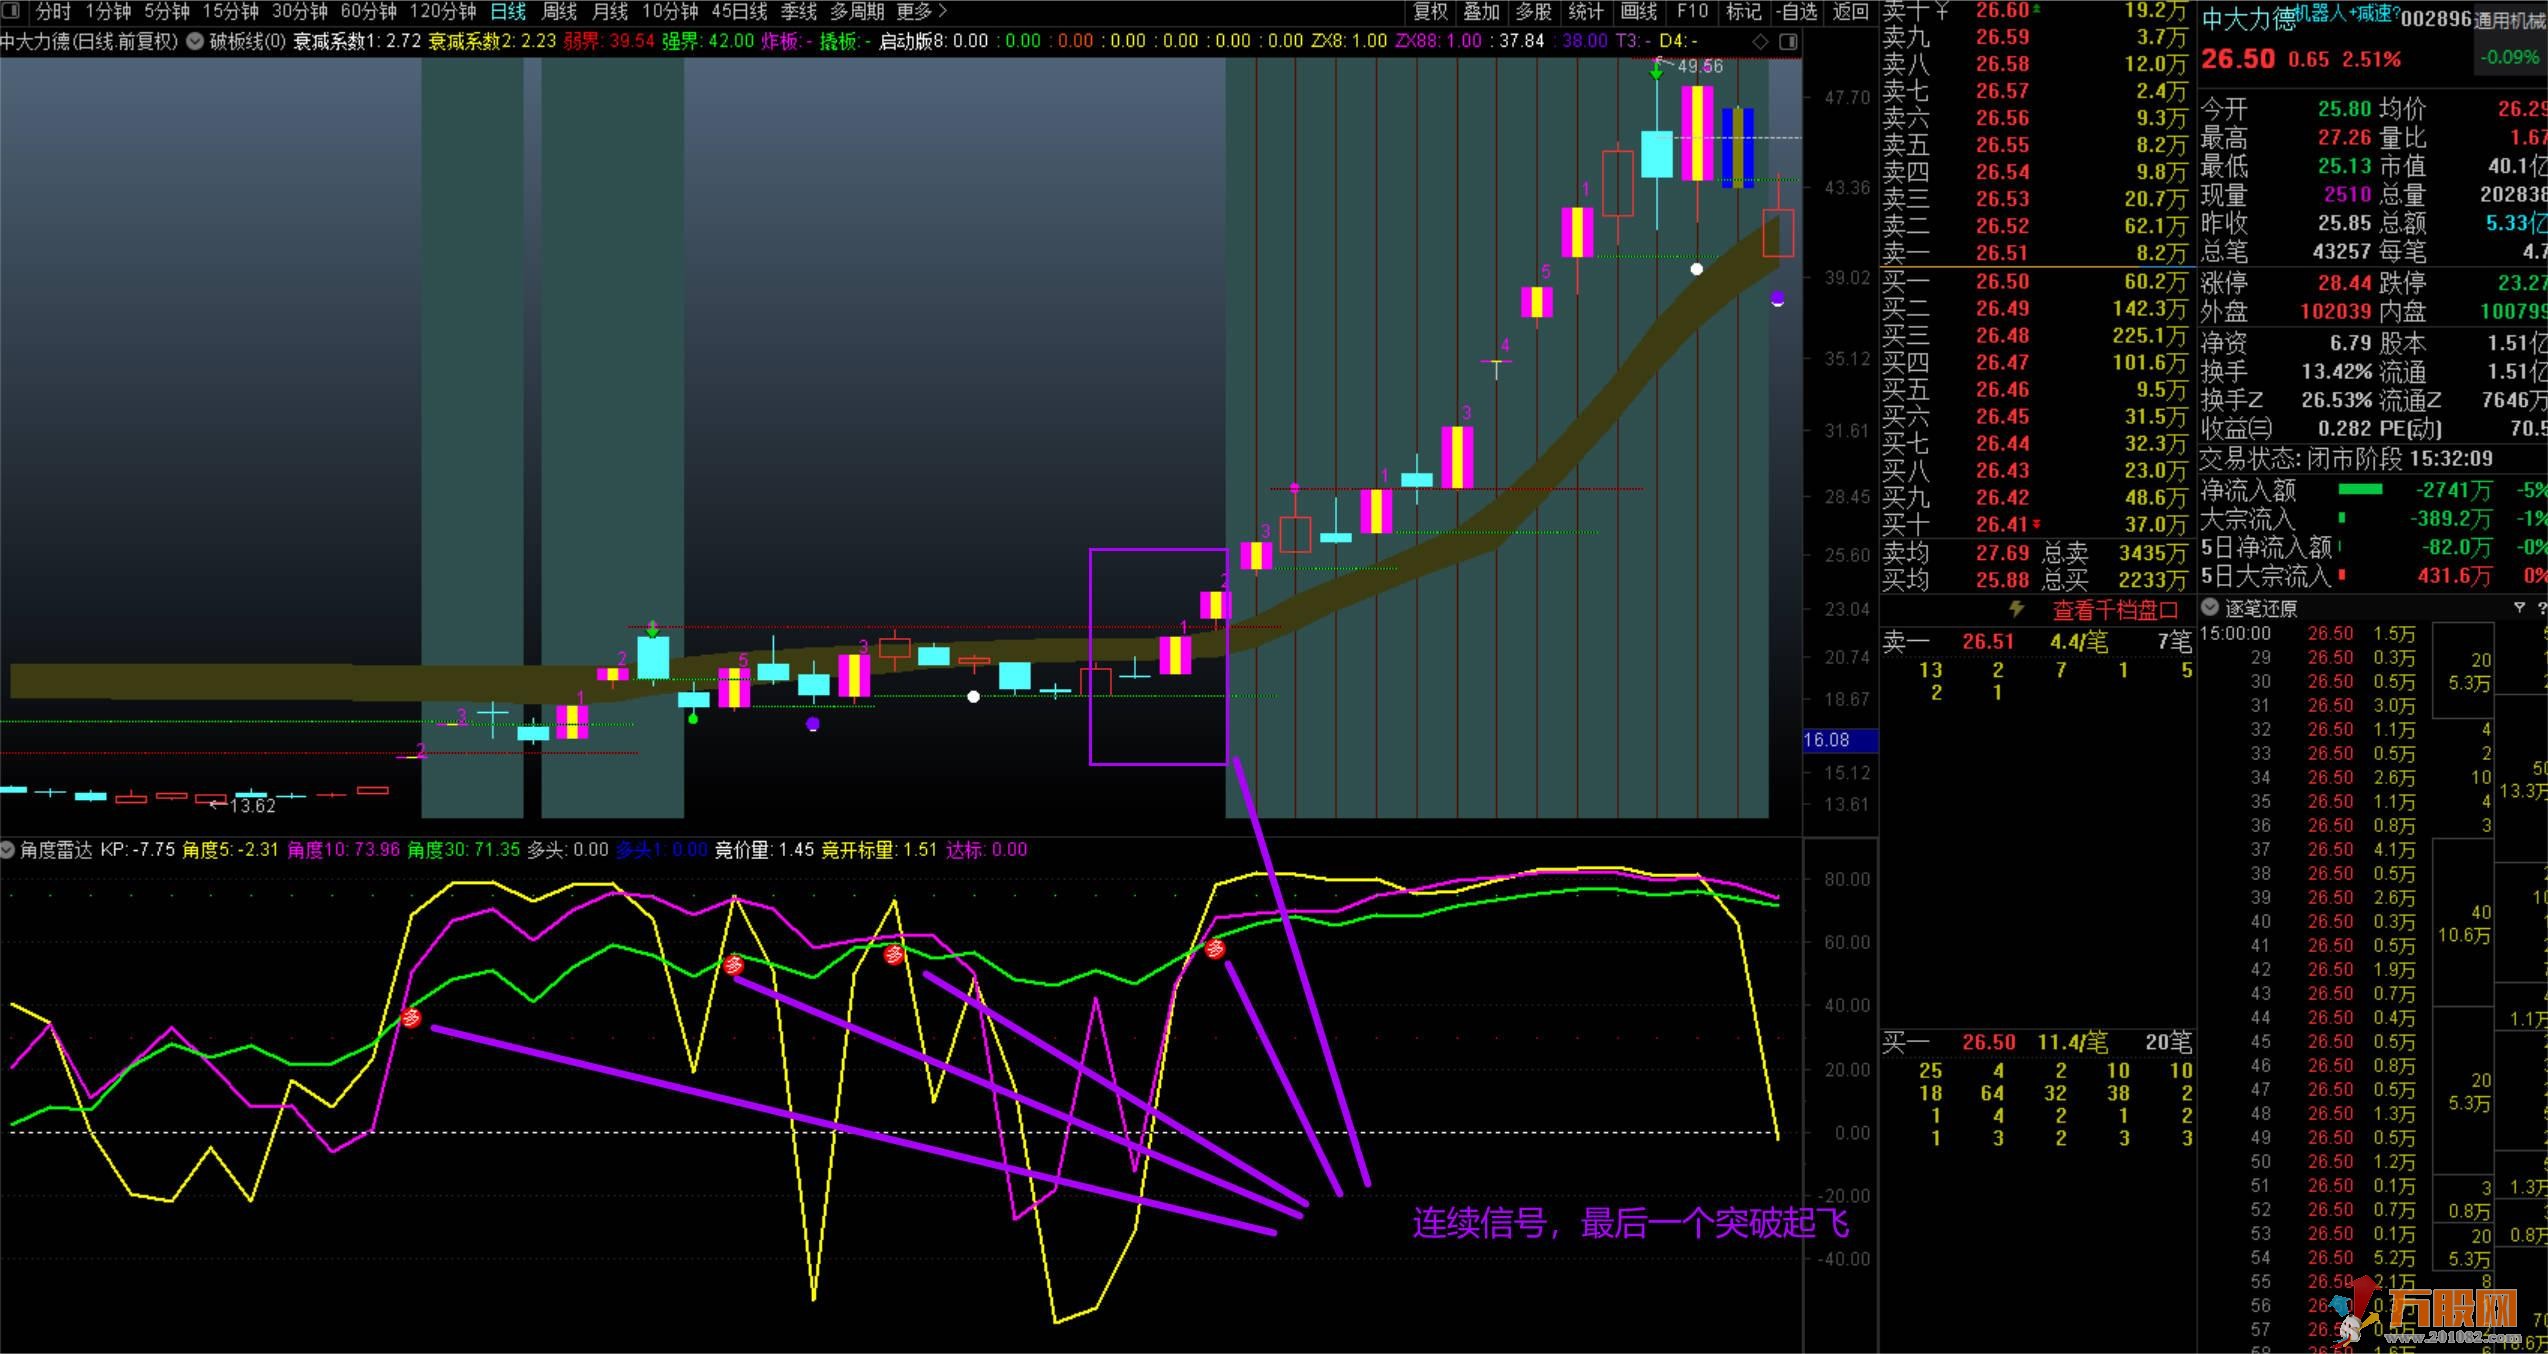The width and height of the screenshot is (2548, 1354).
Task: Click the 通用机械 industry tag
Action: 2508,20
